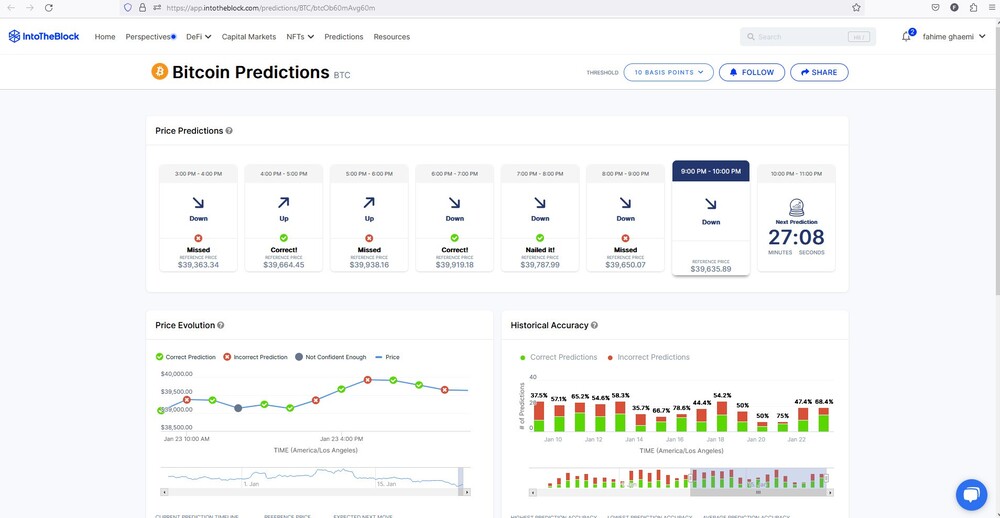Click the 27:08 countdown timer

[x=797, y=237]
